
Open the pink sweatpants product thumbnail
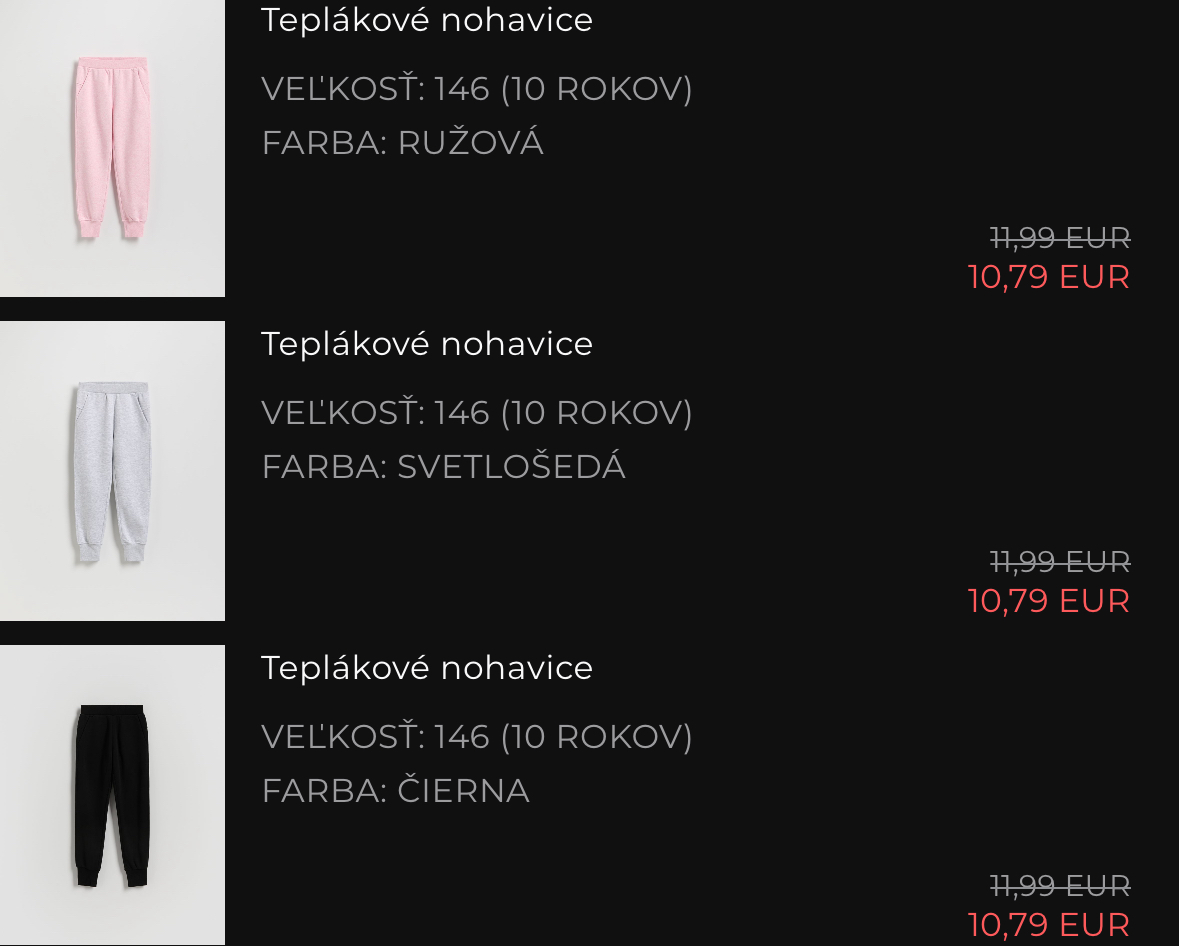tap(112, 148)
